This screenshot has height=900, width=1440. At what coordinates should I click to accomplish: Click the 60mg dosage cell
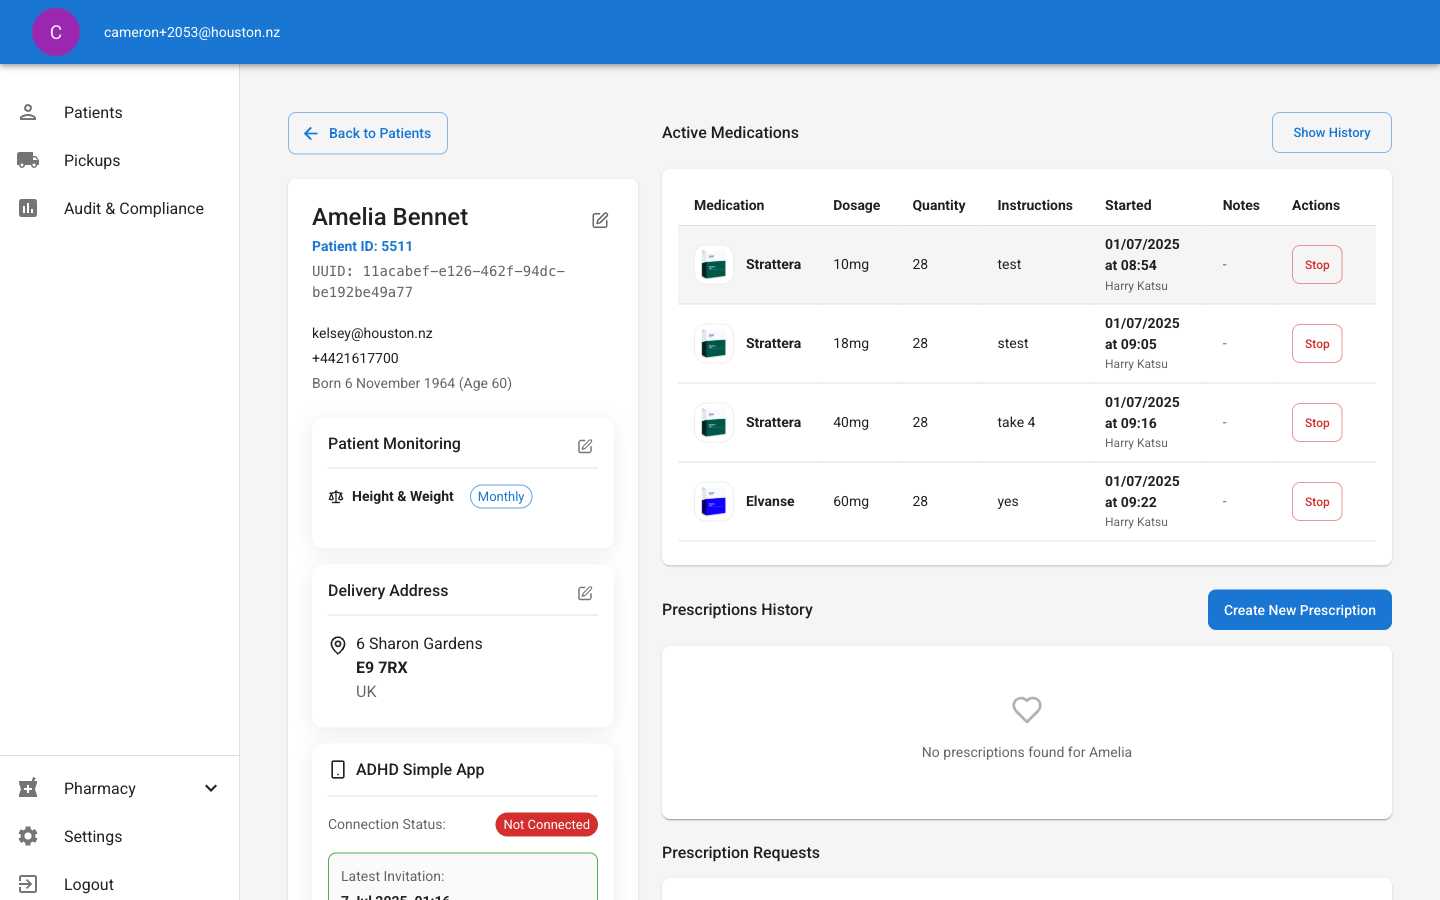(851, 501)
